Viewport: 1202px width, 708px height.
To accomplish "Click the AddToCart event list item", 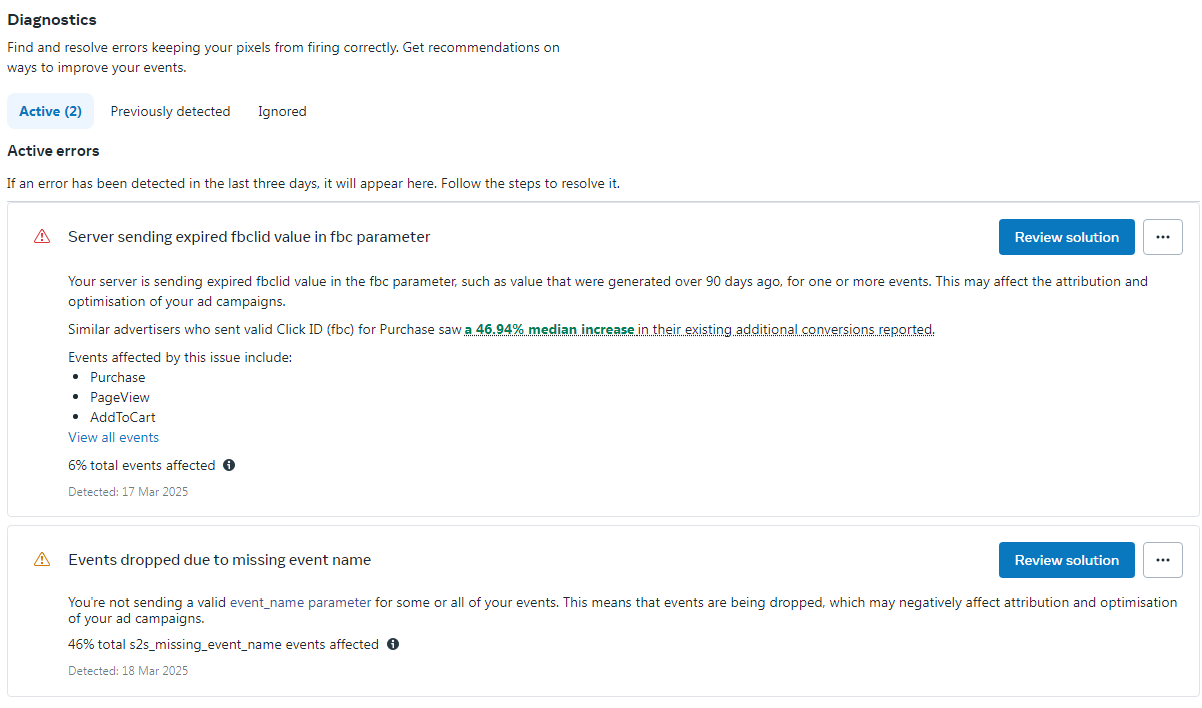I will click(x=122, y=417).
